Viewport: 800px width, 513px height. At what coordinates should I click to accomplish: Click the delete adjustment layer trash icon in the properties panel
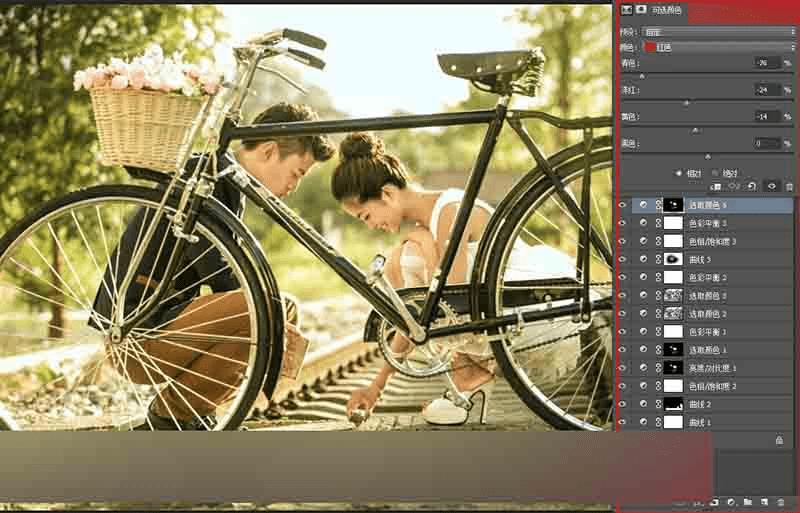pos(789,187)
